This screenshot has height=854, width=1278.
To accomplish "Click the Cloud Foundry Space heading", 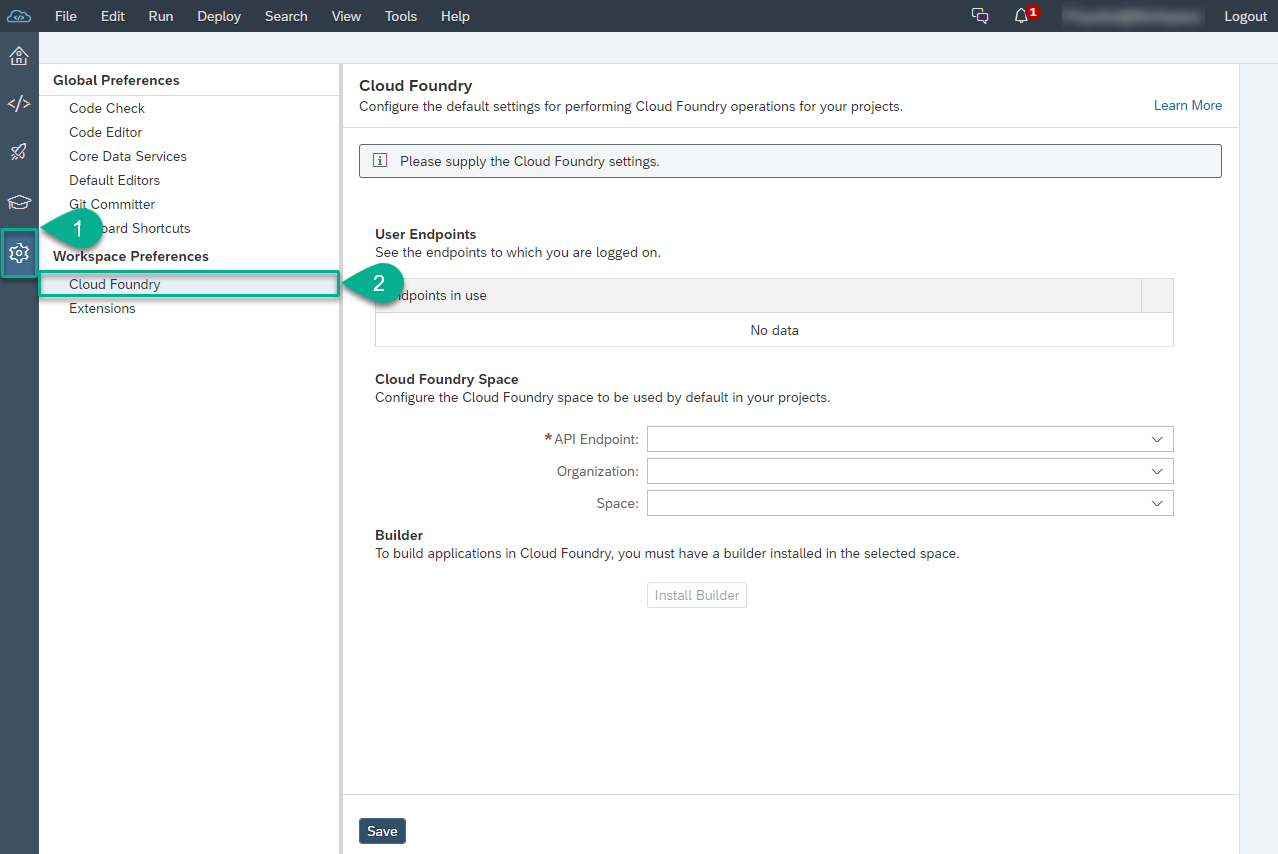I will coord(447,379).
